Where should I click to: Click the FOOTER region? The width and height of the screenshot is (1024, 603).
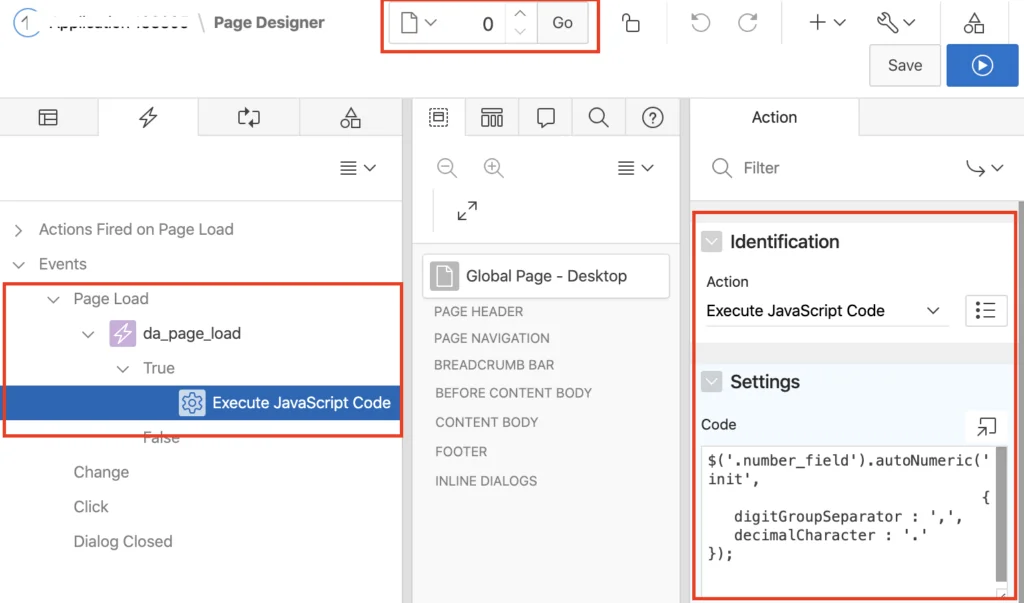[461, 452]
